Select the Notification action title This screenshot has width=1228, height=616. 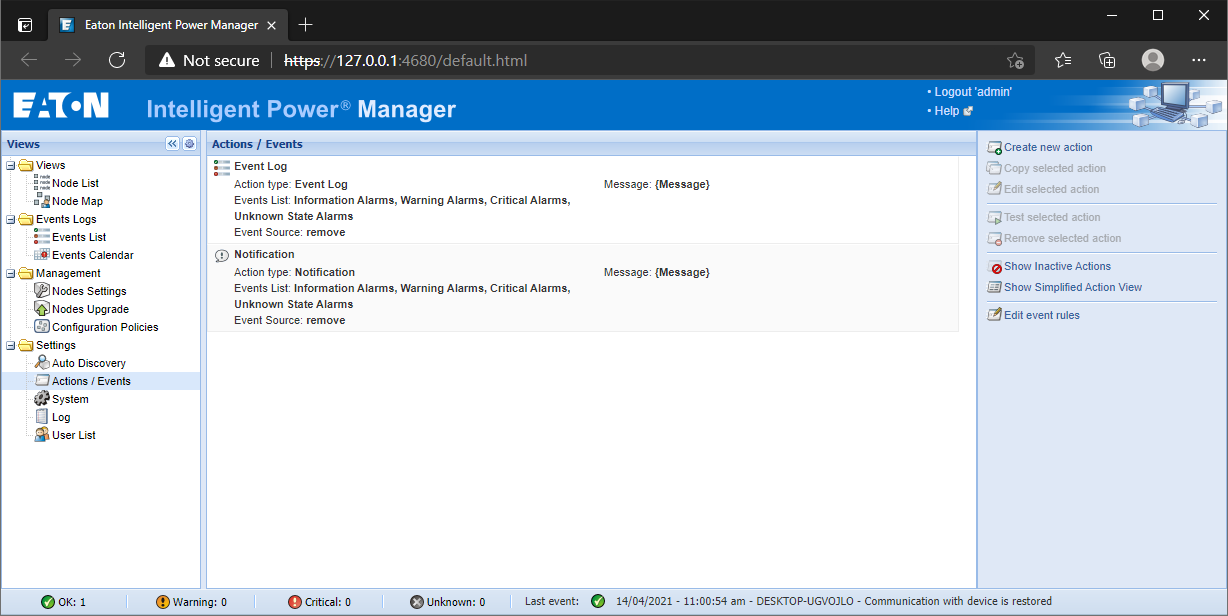pos(264,254)
